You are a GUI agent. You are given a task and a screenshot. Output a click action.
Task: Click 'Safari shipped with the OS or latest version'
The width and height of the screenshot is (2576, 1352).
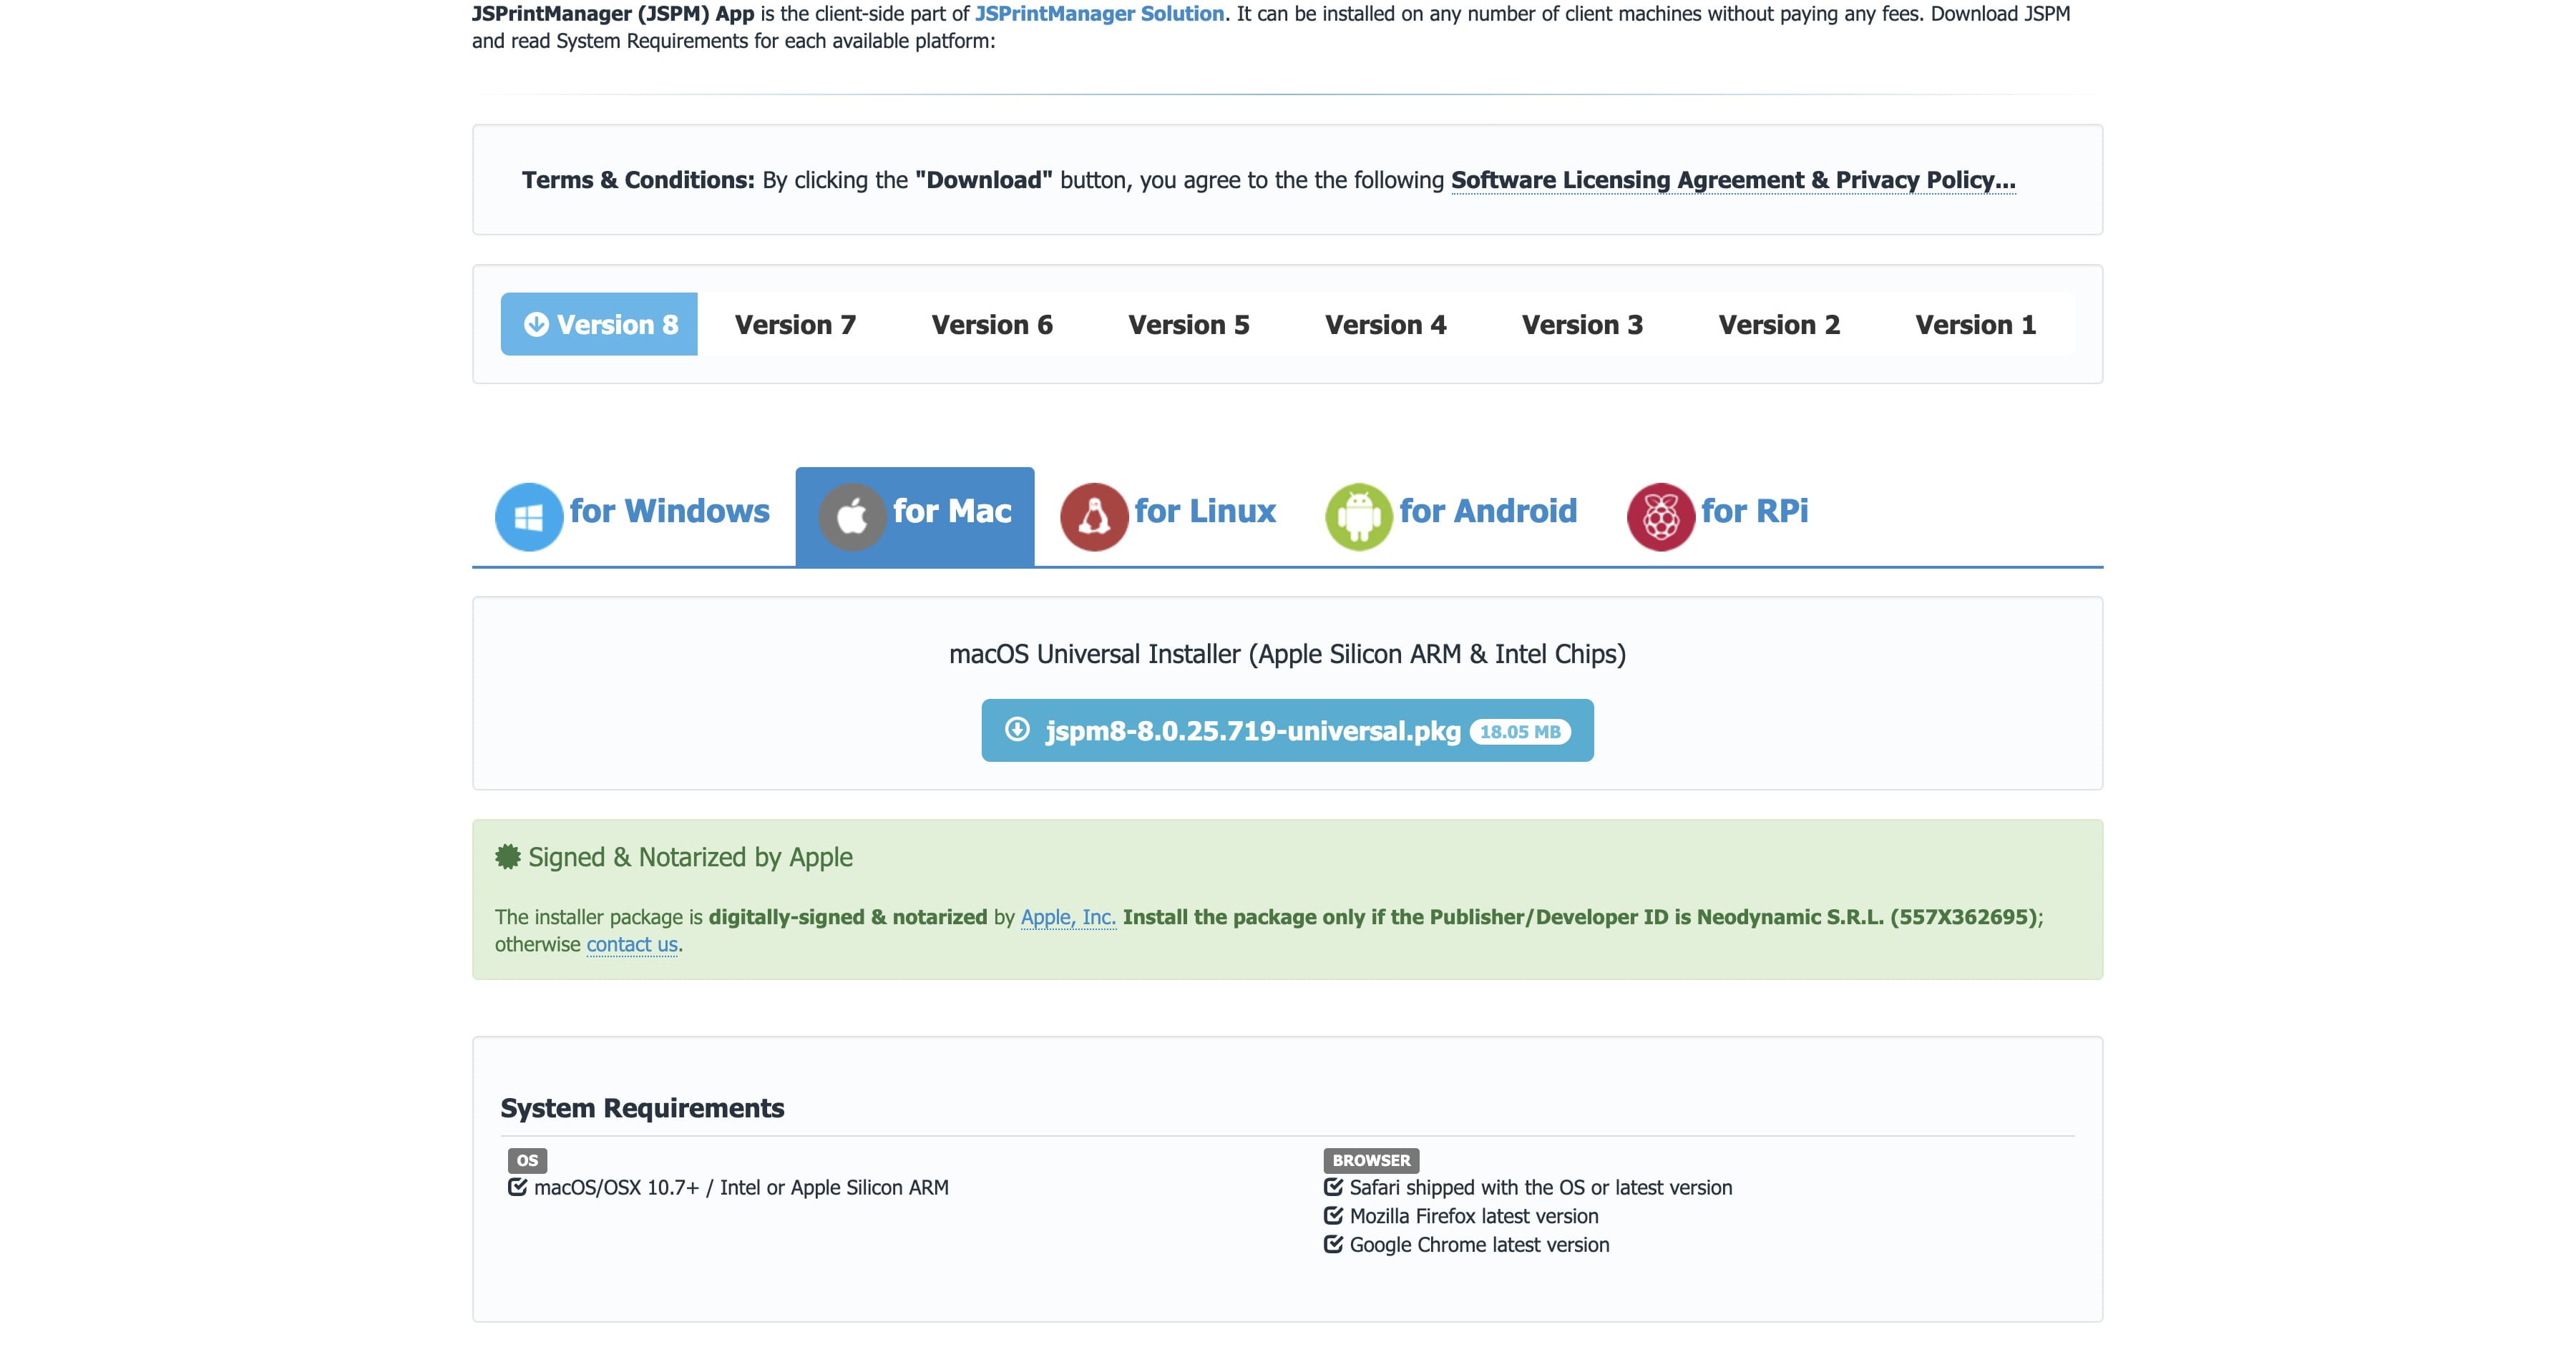pyautogui.click(x=1541, y=1187)
